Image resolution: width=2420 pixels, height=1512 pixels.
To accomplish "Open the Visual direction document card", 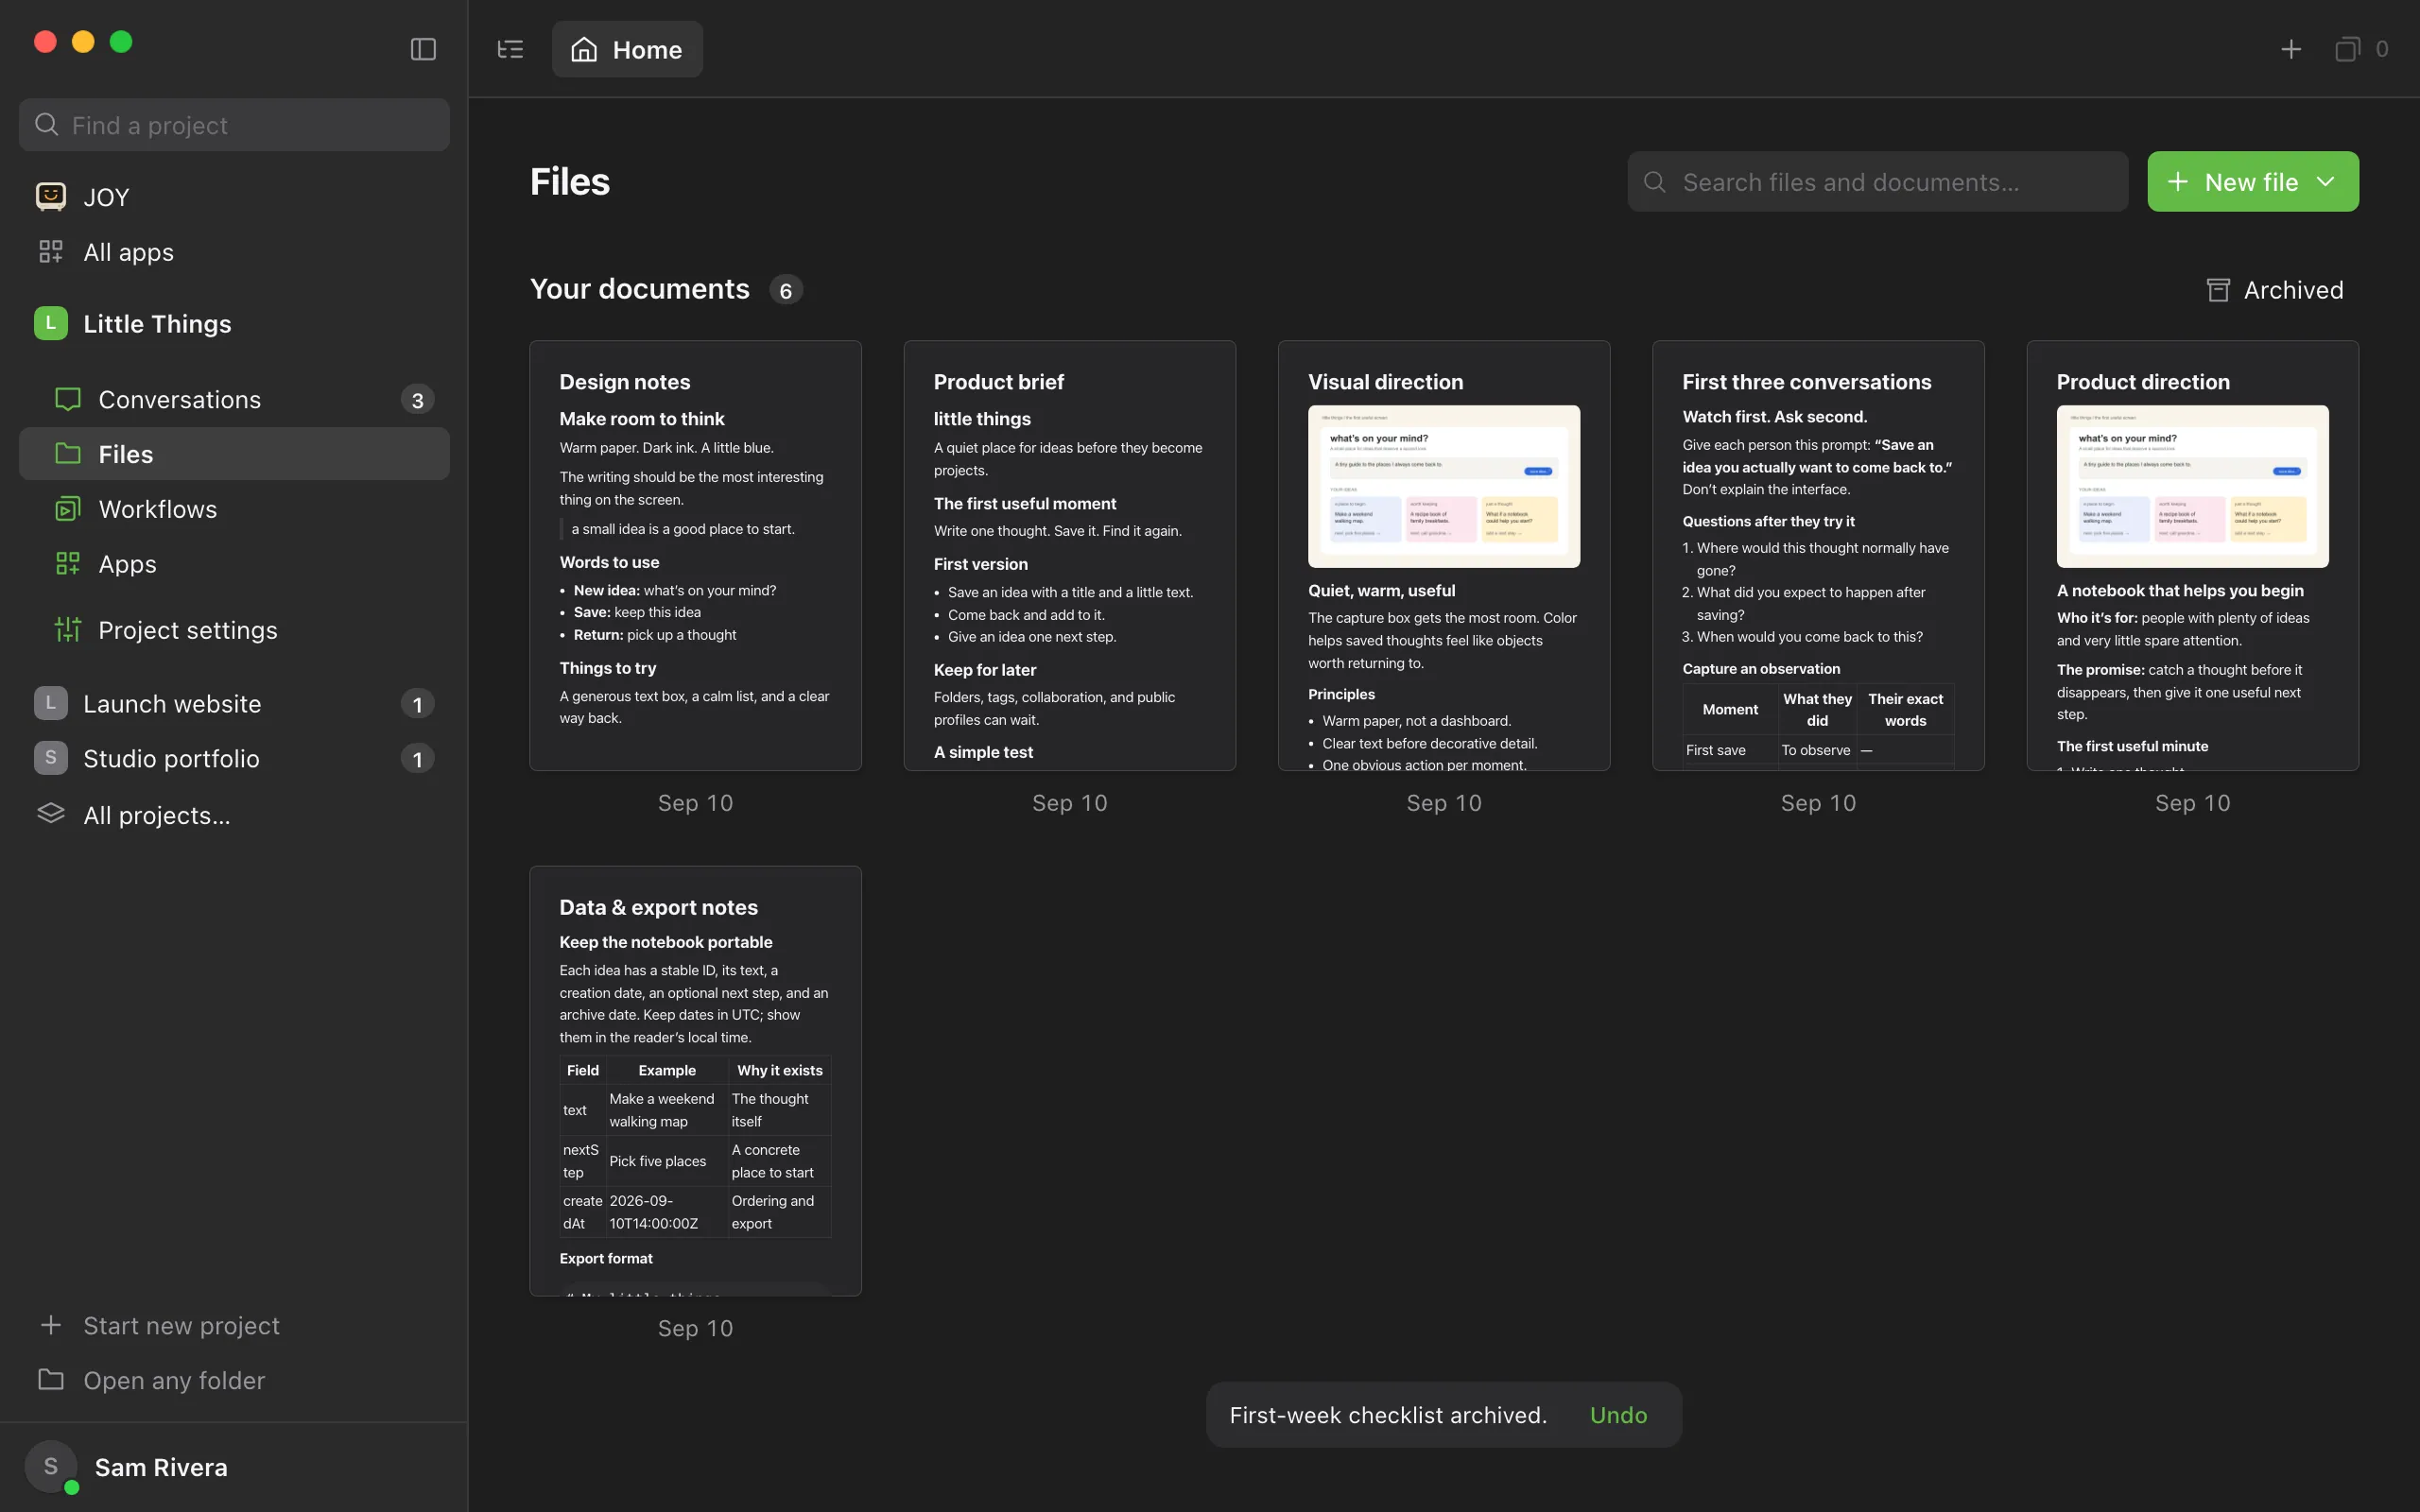I will (x=1444, y=555).
